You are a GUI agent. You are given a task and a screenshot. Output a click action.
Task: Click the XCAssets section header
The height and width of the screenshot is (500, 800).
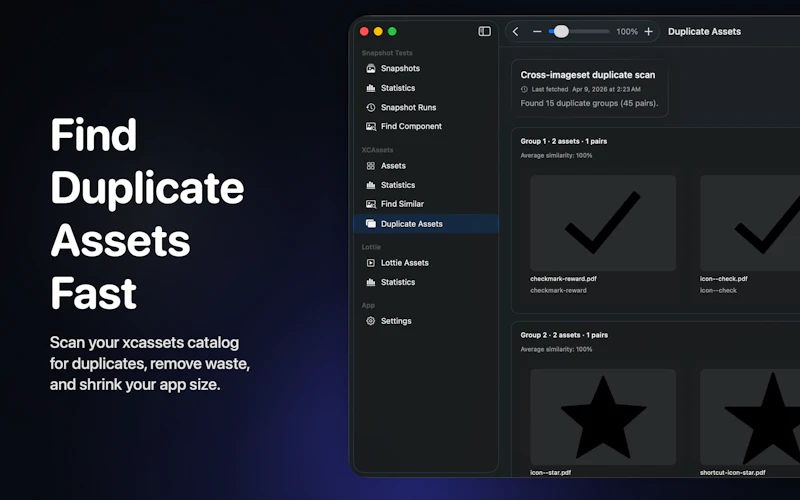point(377,150)
